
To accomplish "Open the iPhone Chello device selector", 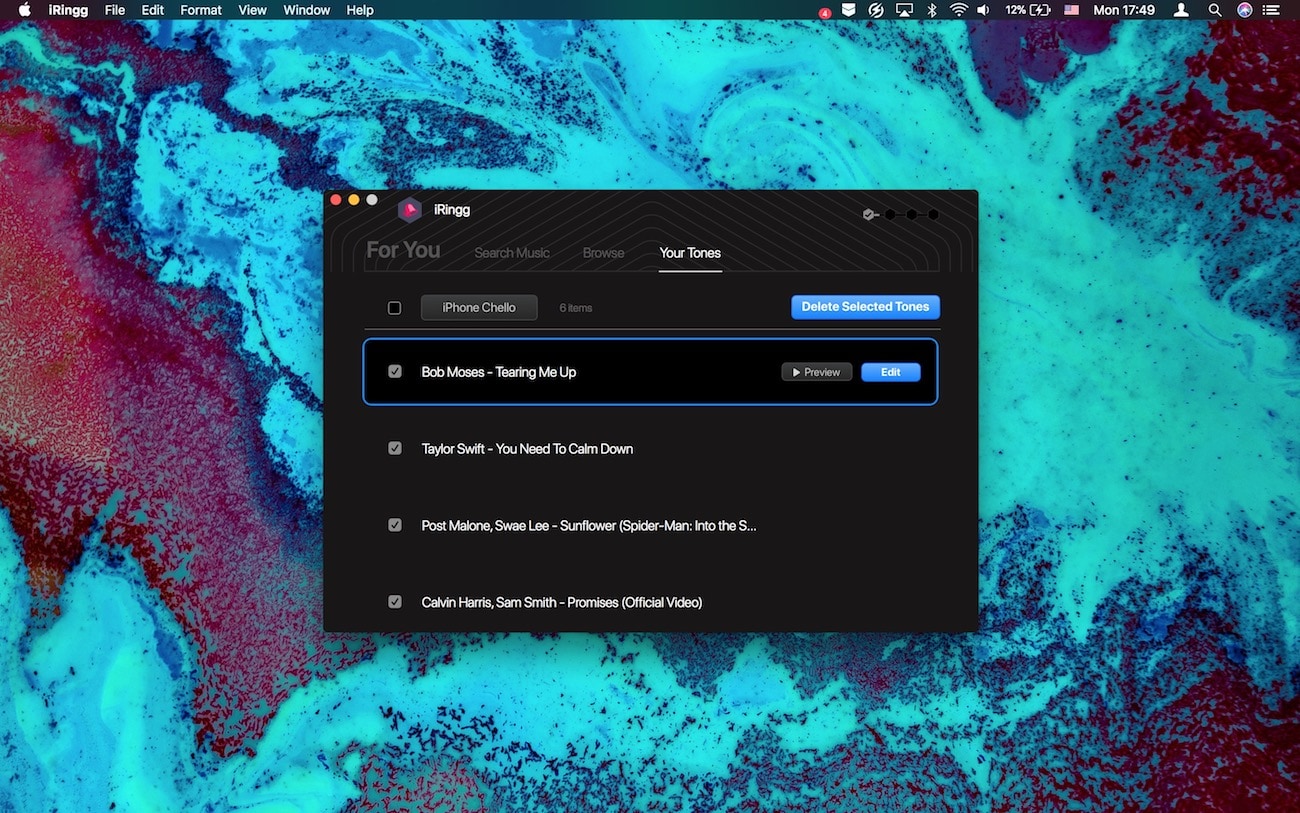I will [x=479, y=307].
